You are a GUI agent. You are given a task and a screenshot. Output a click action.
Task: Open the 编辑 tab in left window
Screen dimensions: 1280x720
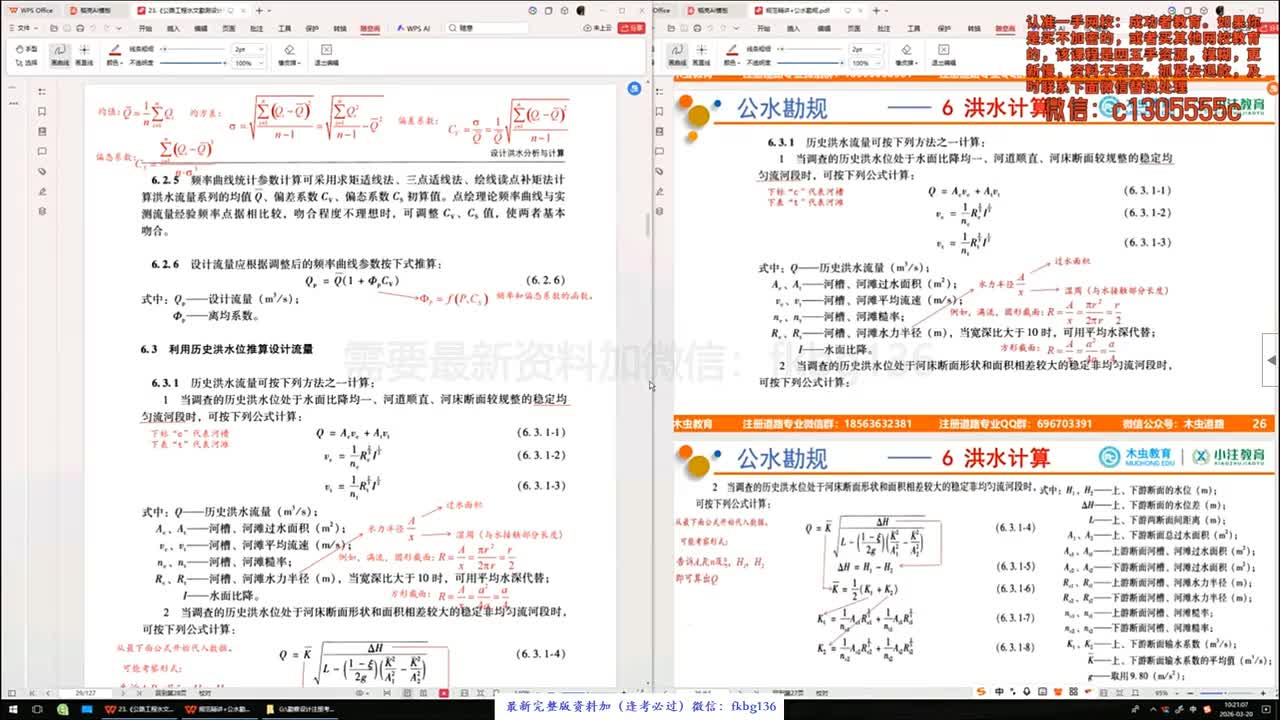201,28
